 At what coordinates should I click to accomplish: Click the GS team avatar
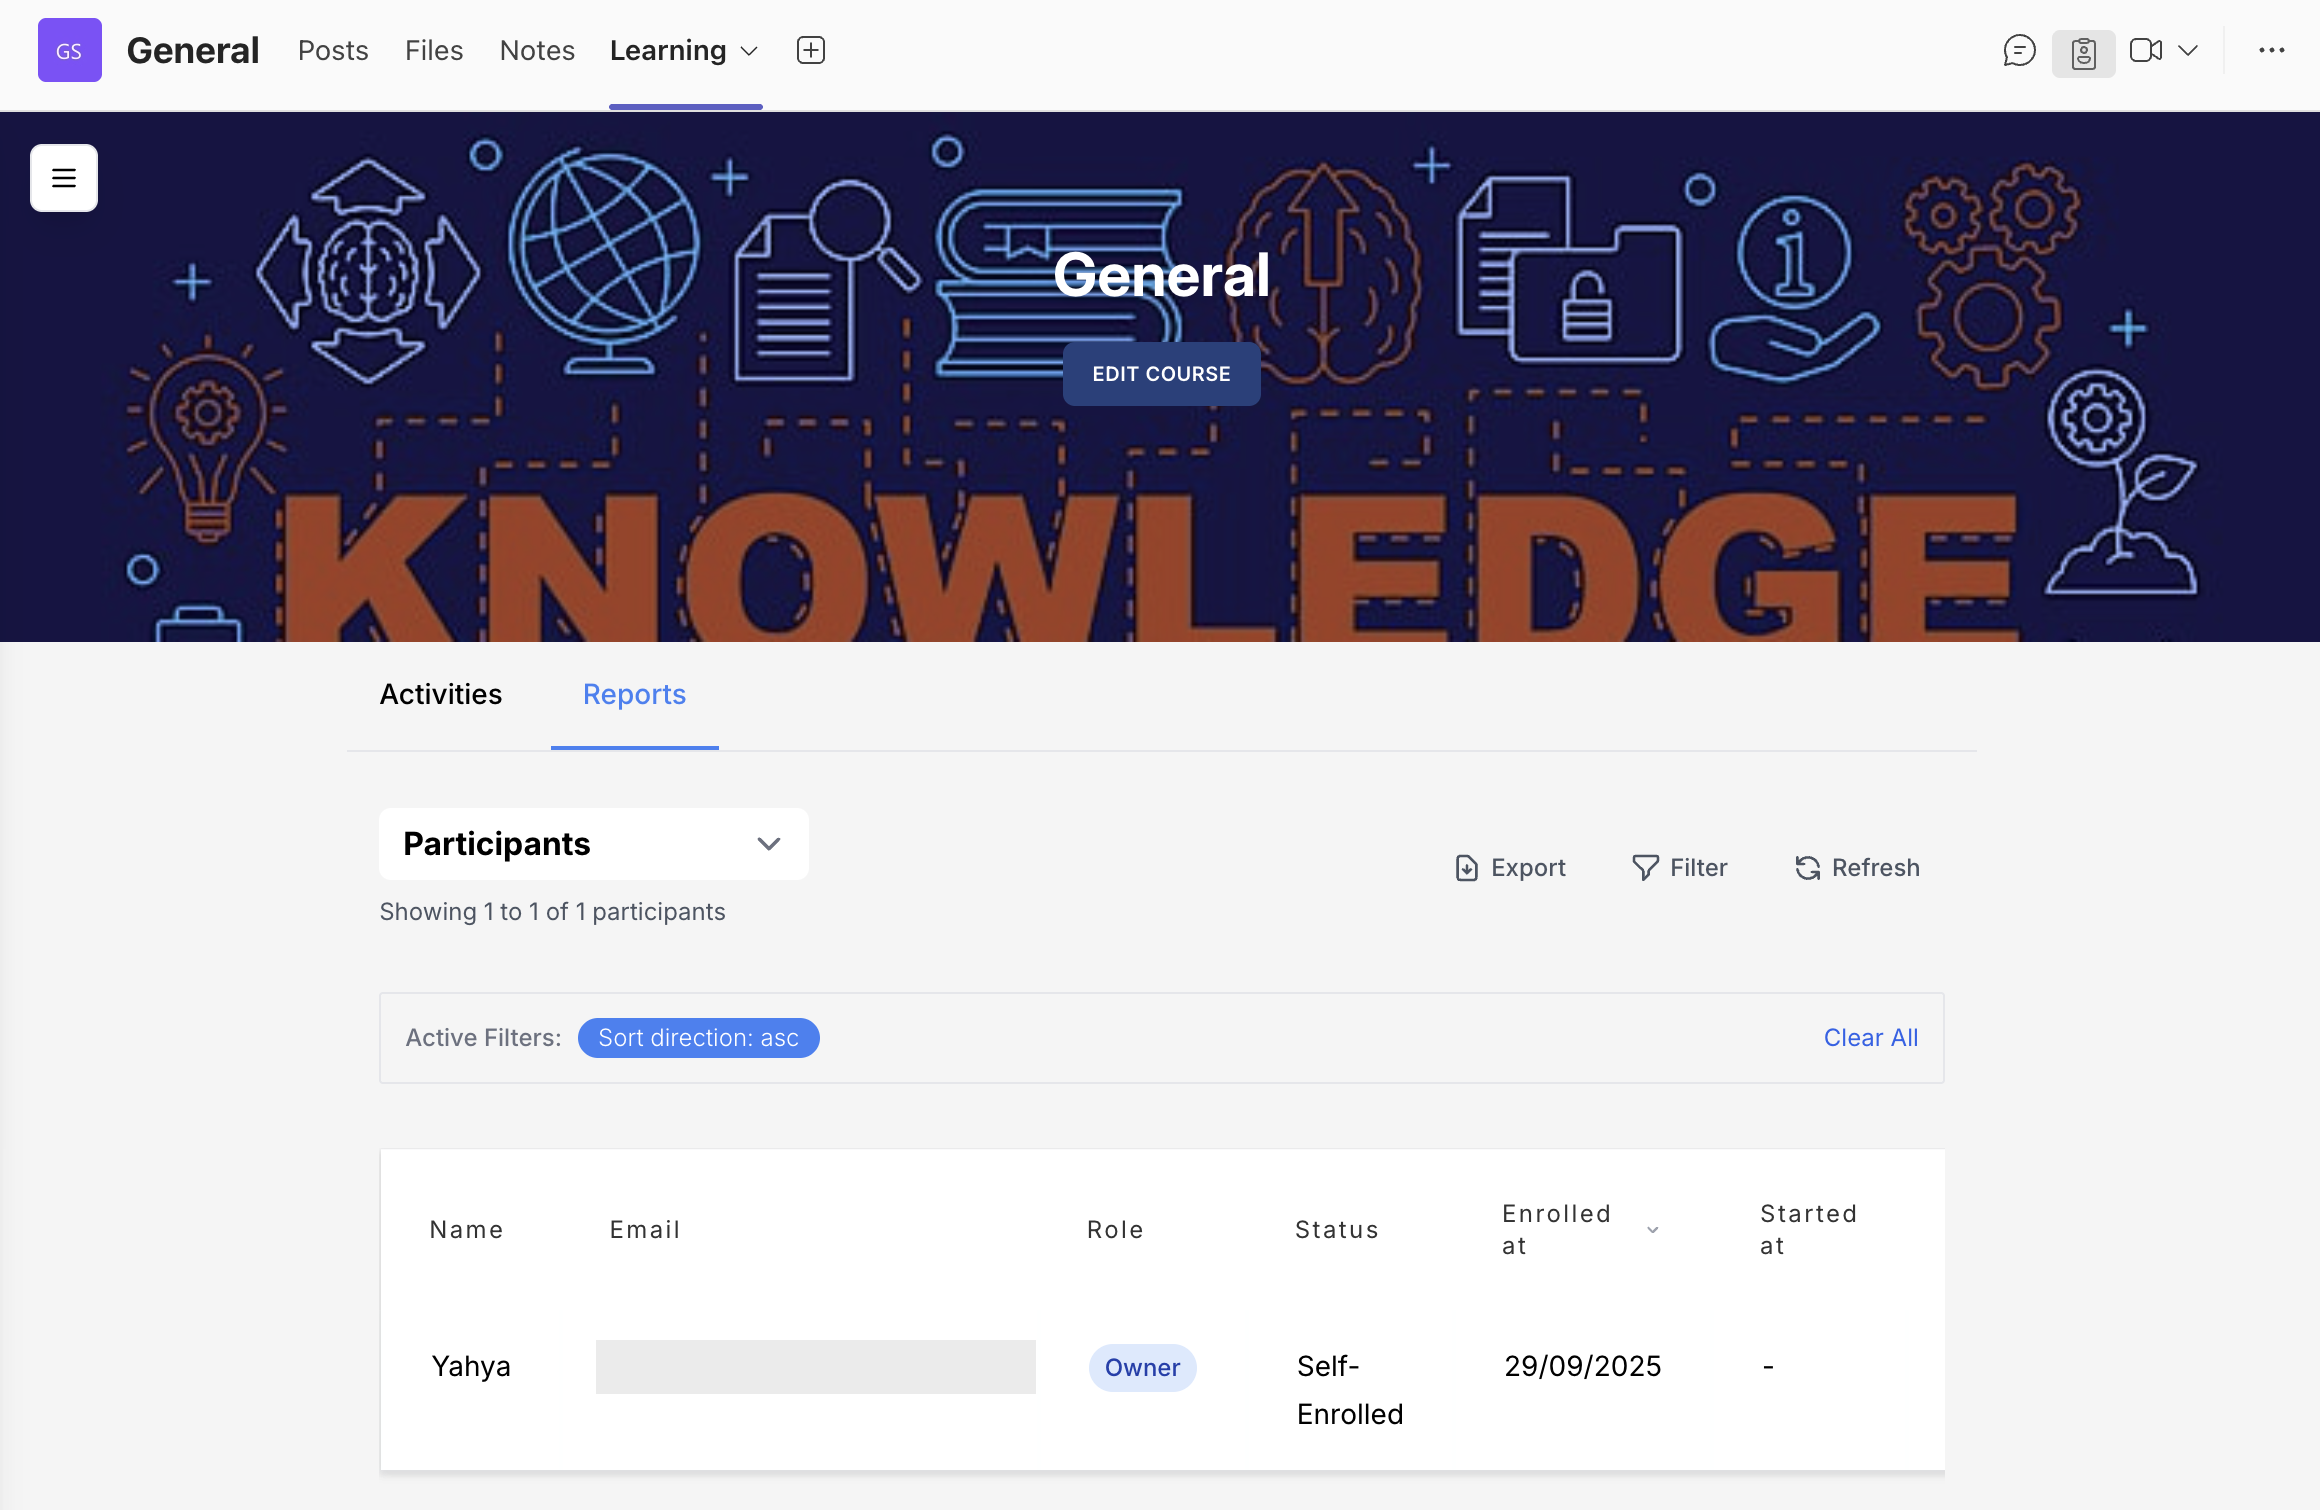(69, 50)
